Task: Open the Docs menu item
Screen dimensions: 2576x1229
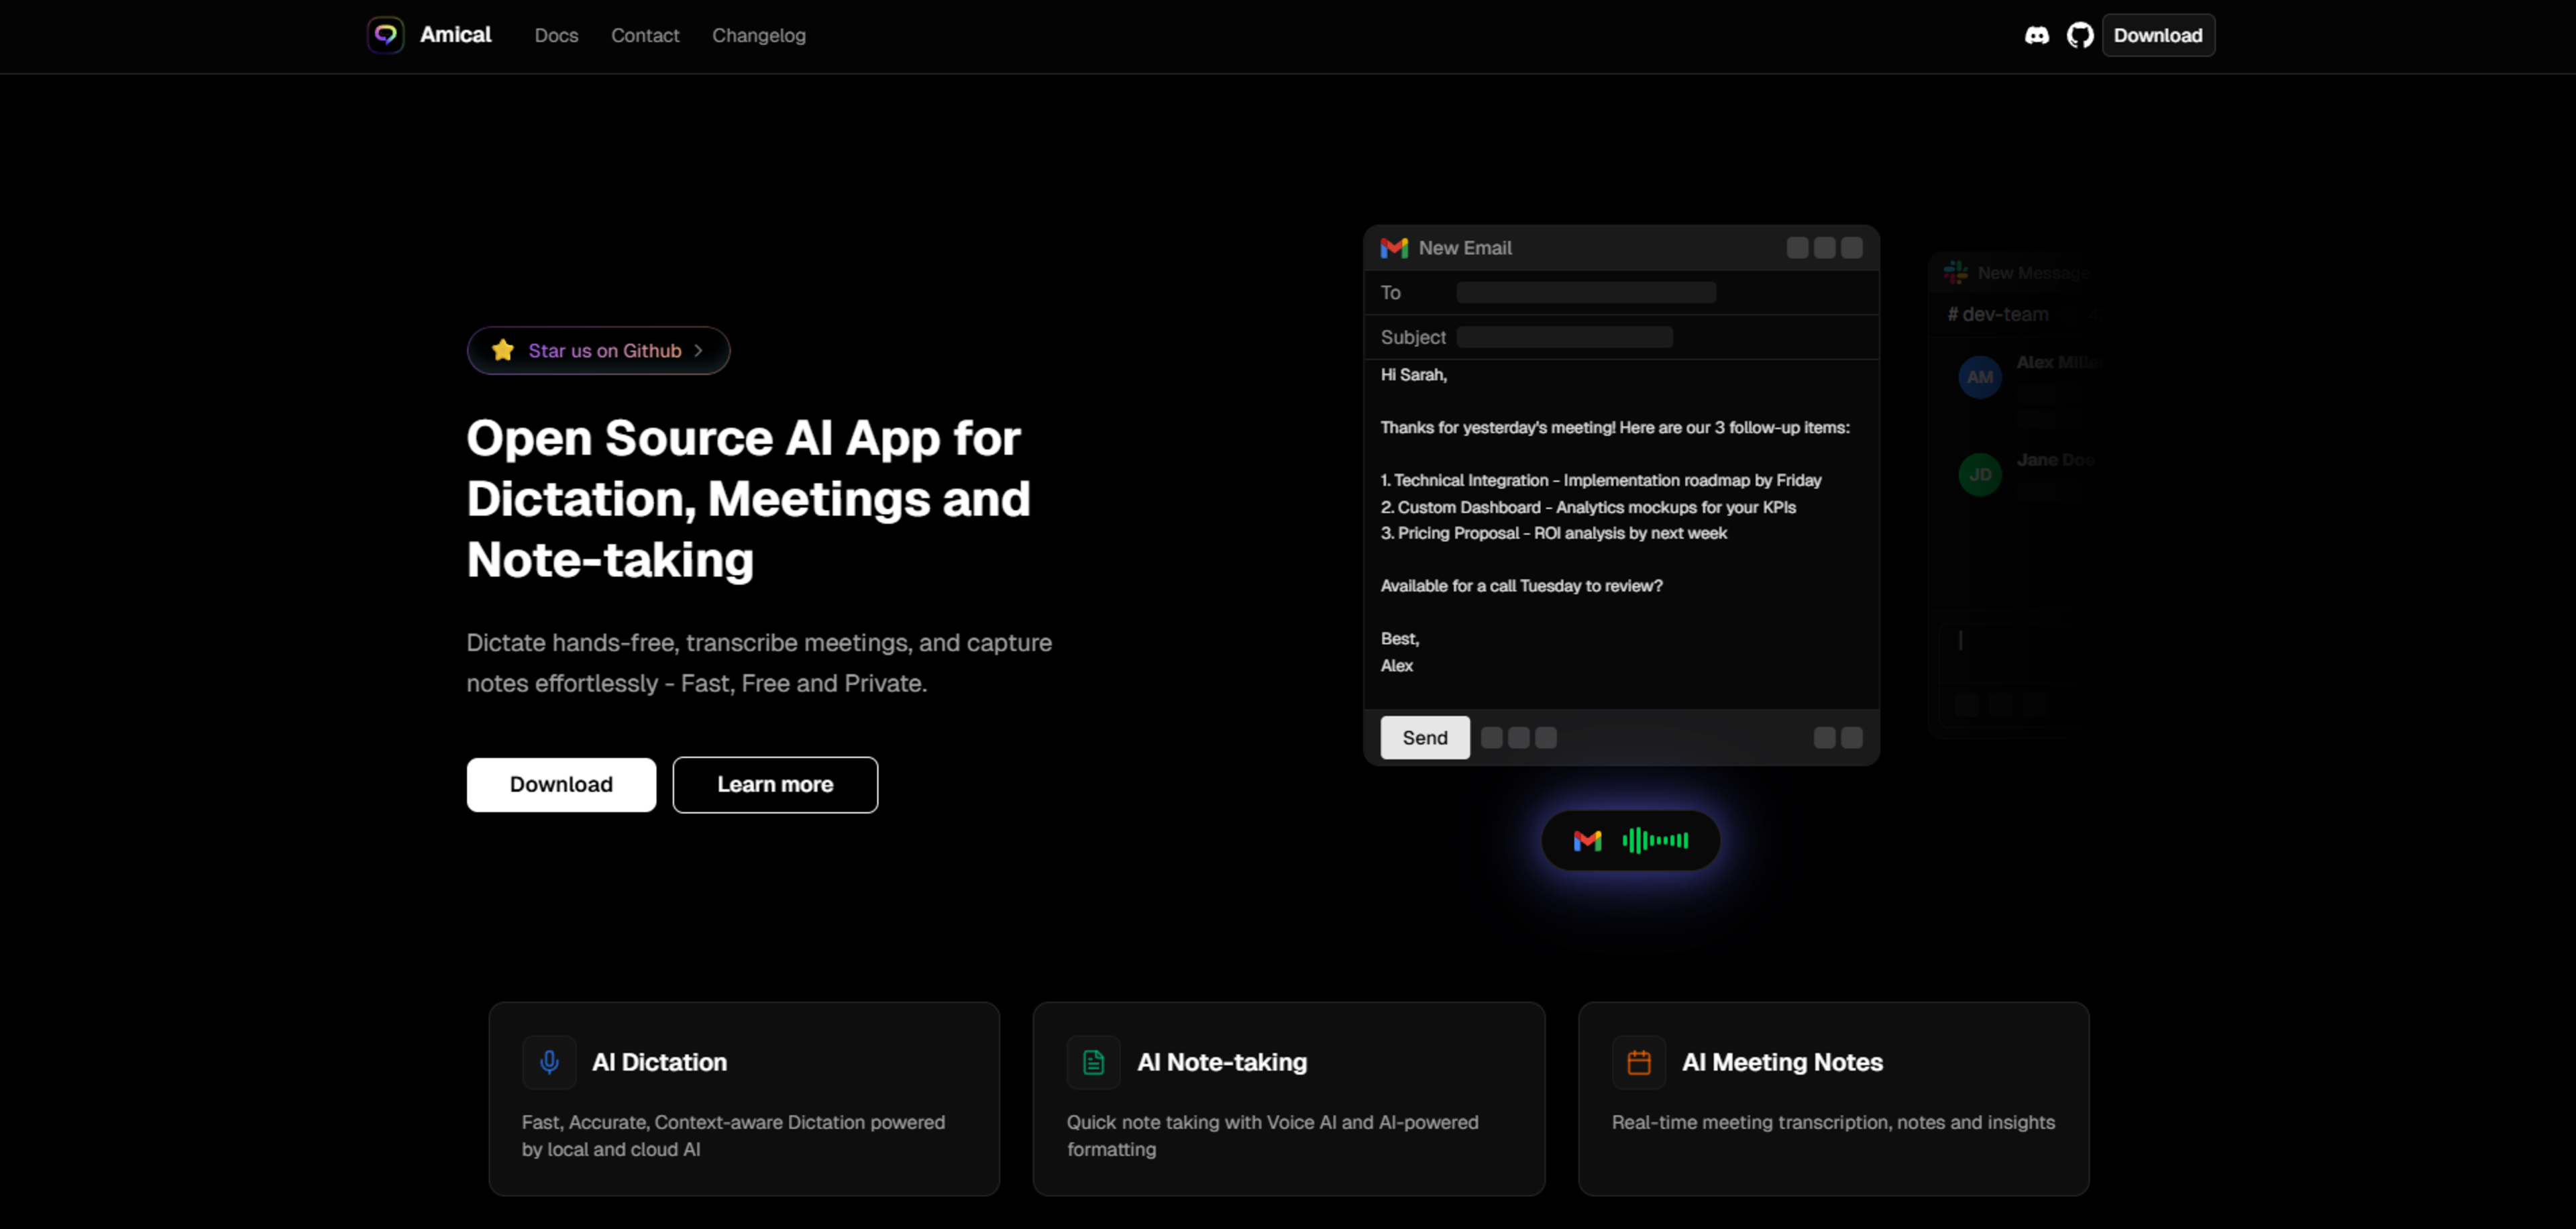Action: [x=556, y=35]
